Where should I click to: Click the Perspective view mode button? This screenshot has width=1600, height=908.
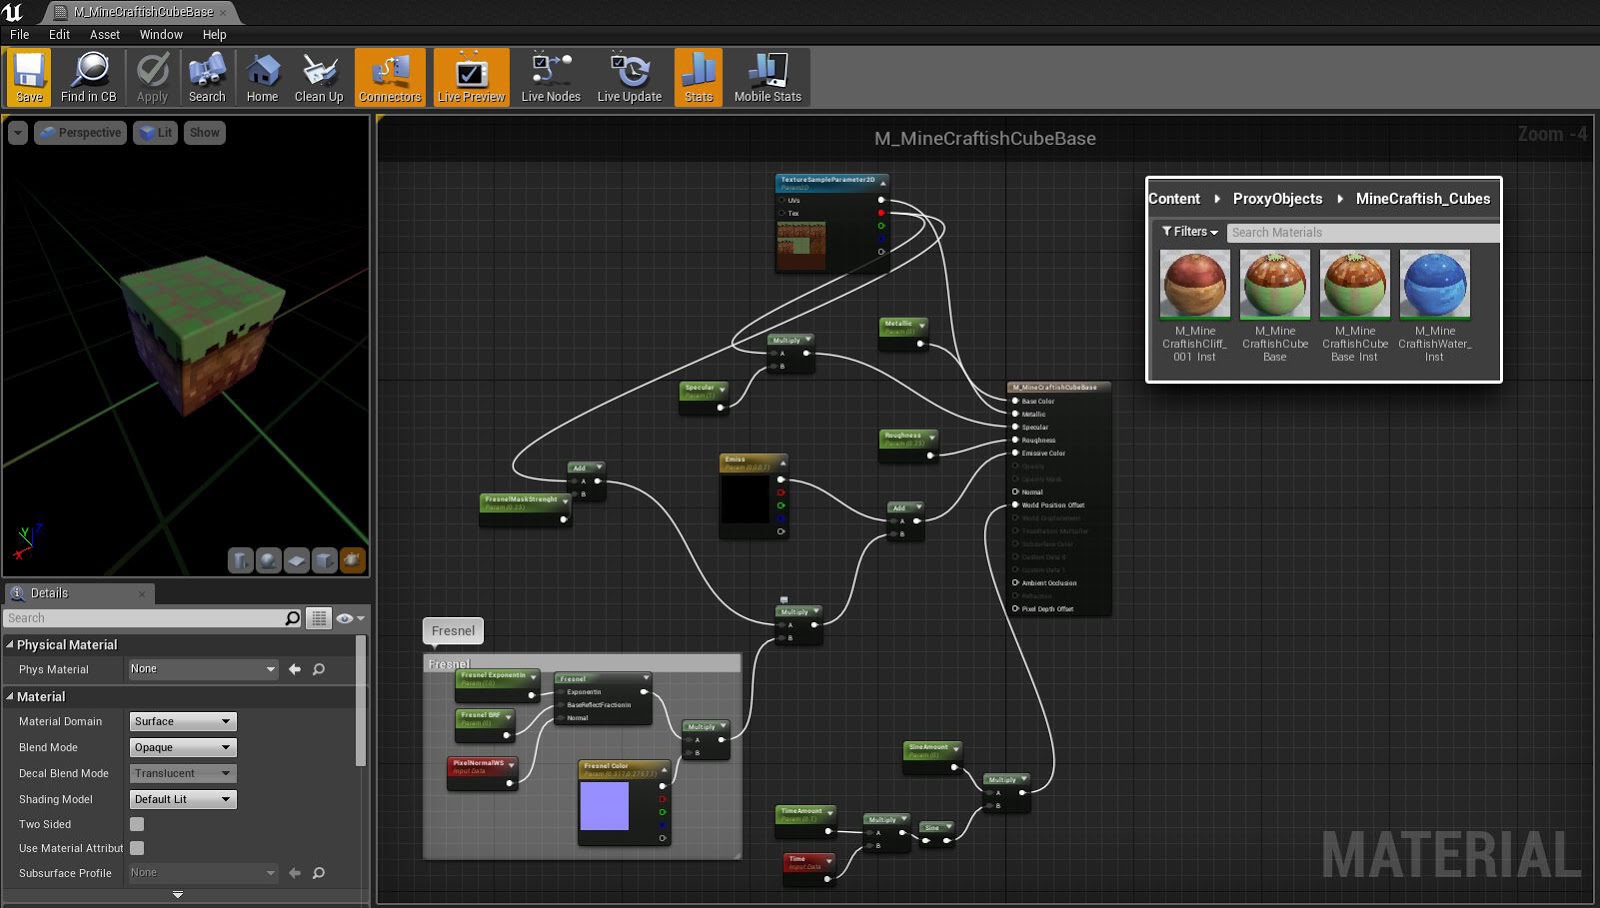click(81, 132)
